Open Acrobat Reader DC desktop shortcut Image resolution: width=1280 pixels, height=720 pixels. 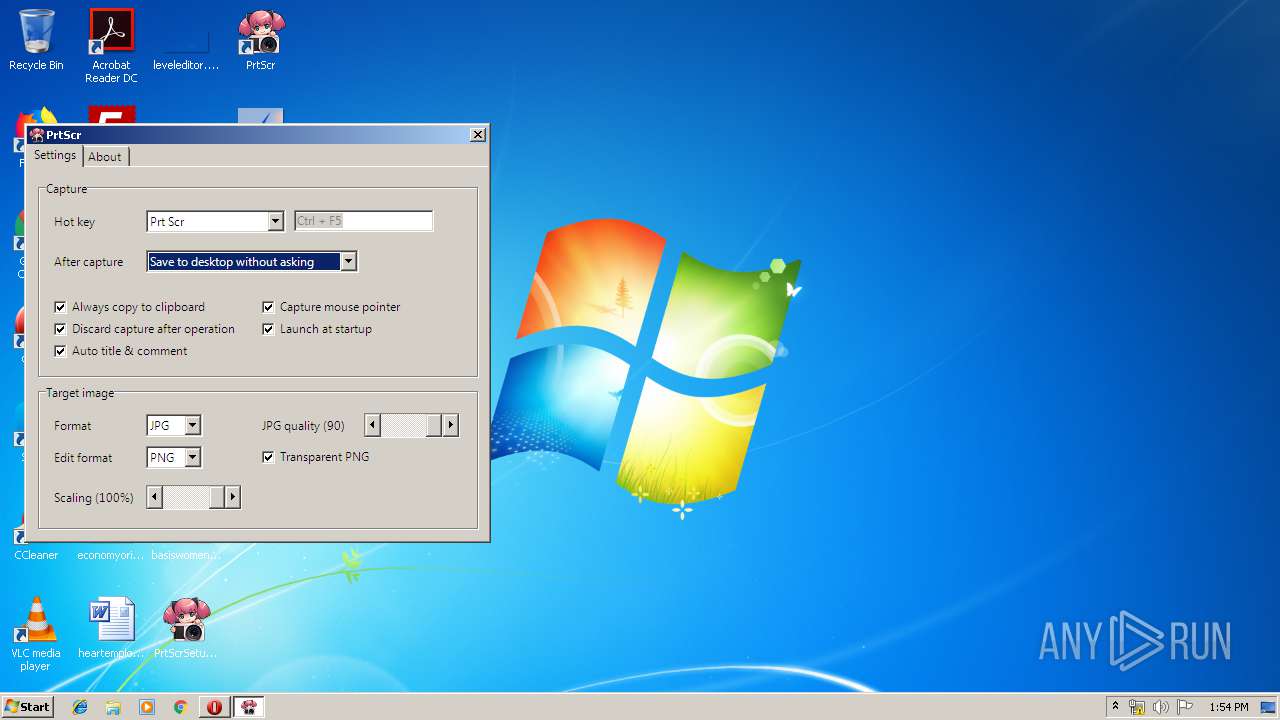111,46
